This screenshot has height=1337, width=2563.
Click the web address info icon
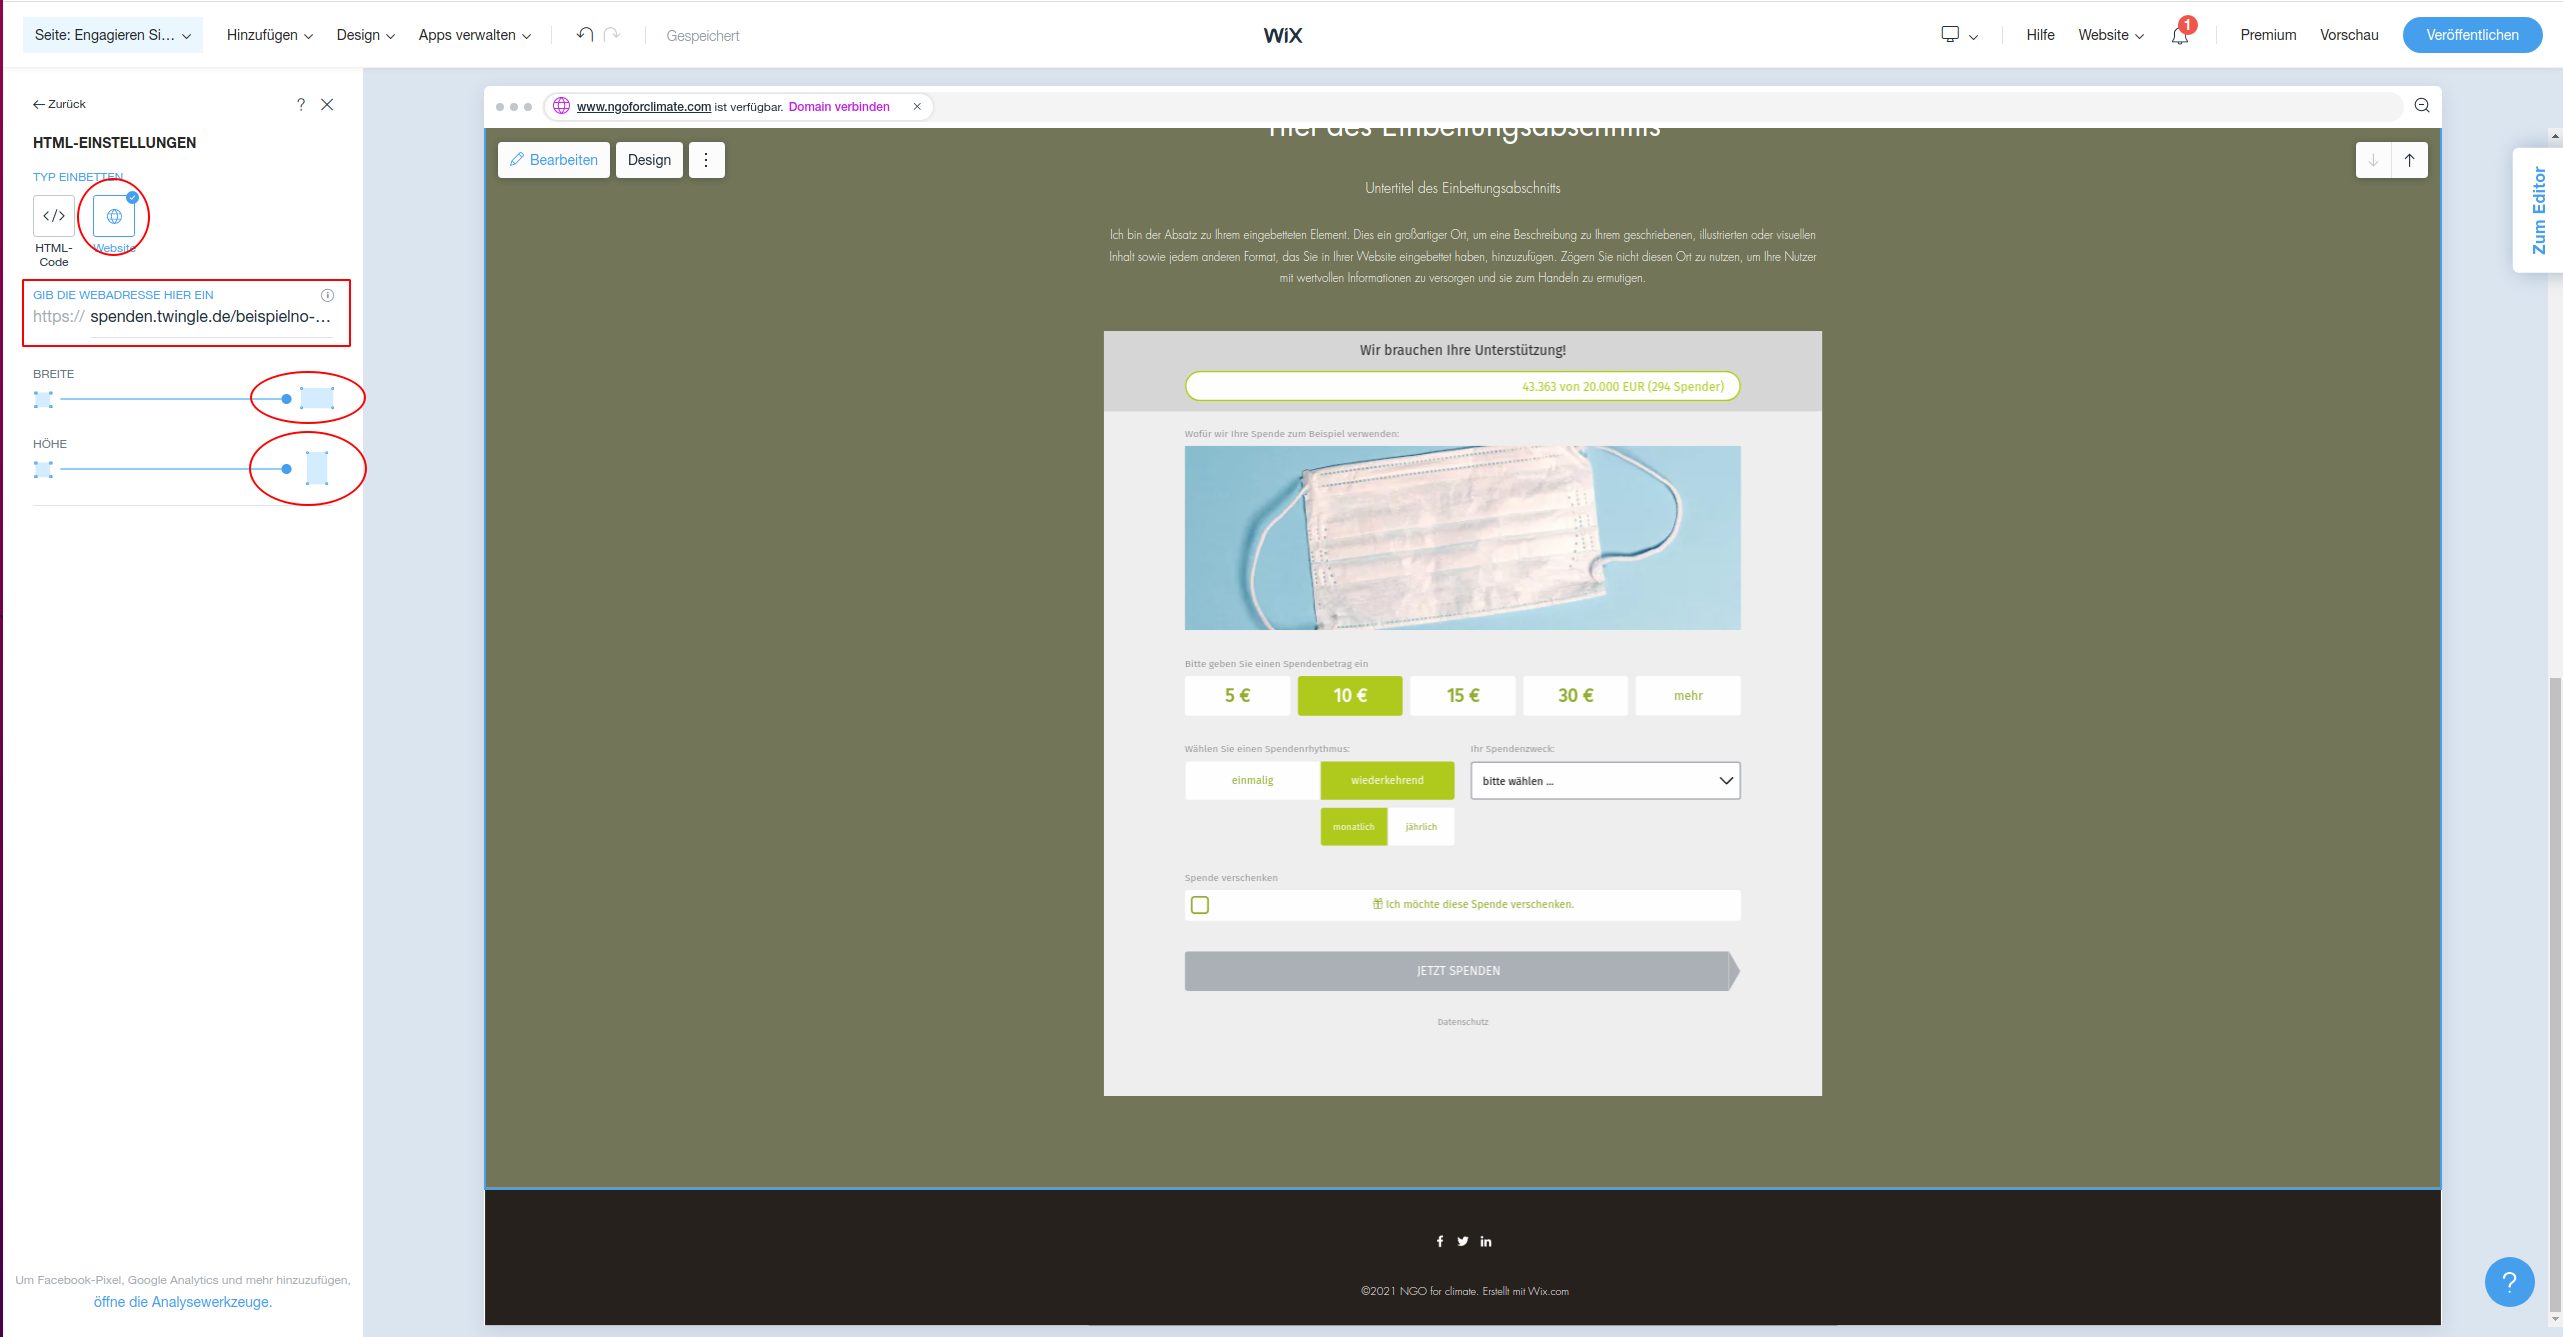(327, 295)
